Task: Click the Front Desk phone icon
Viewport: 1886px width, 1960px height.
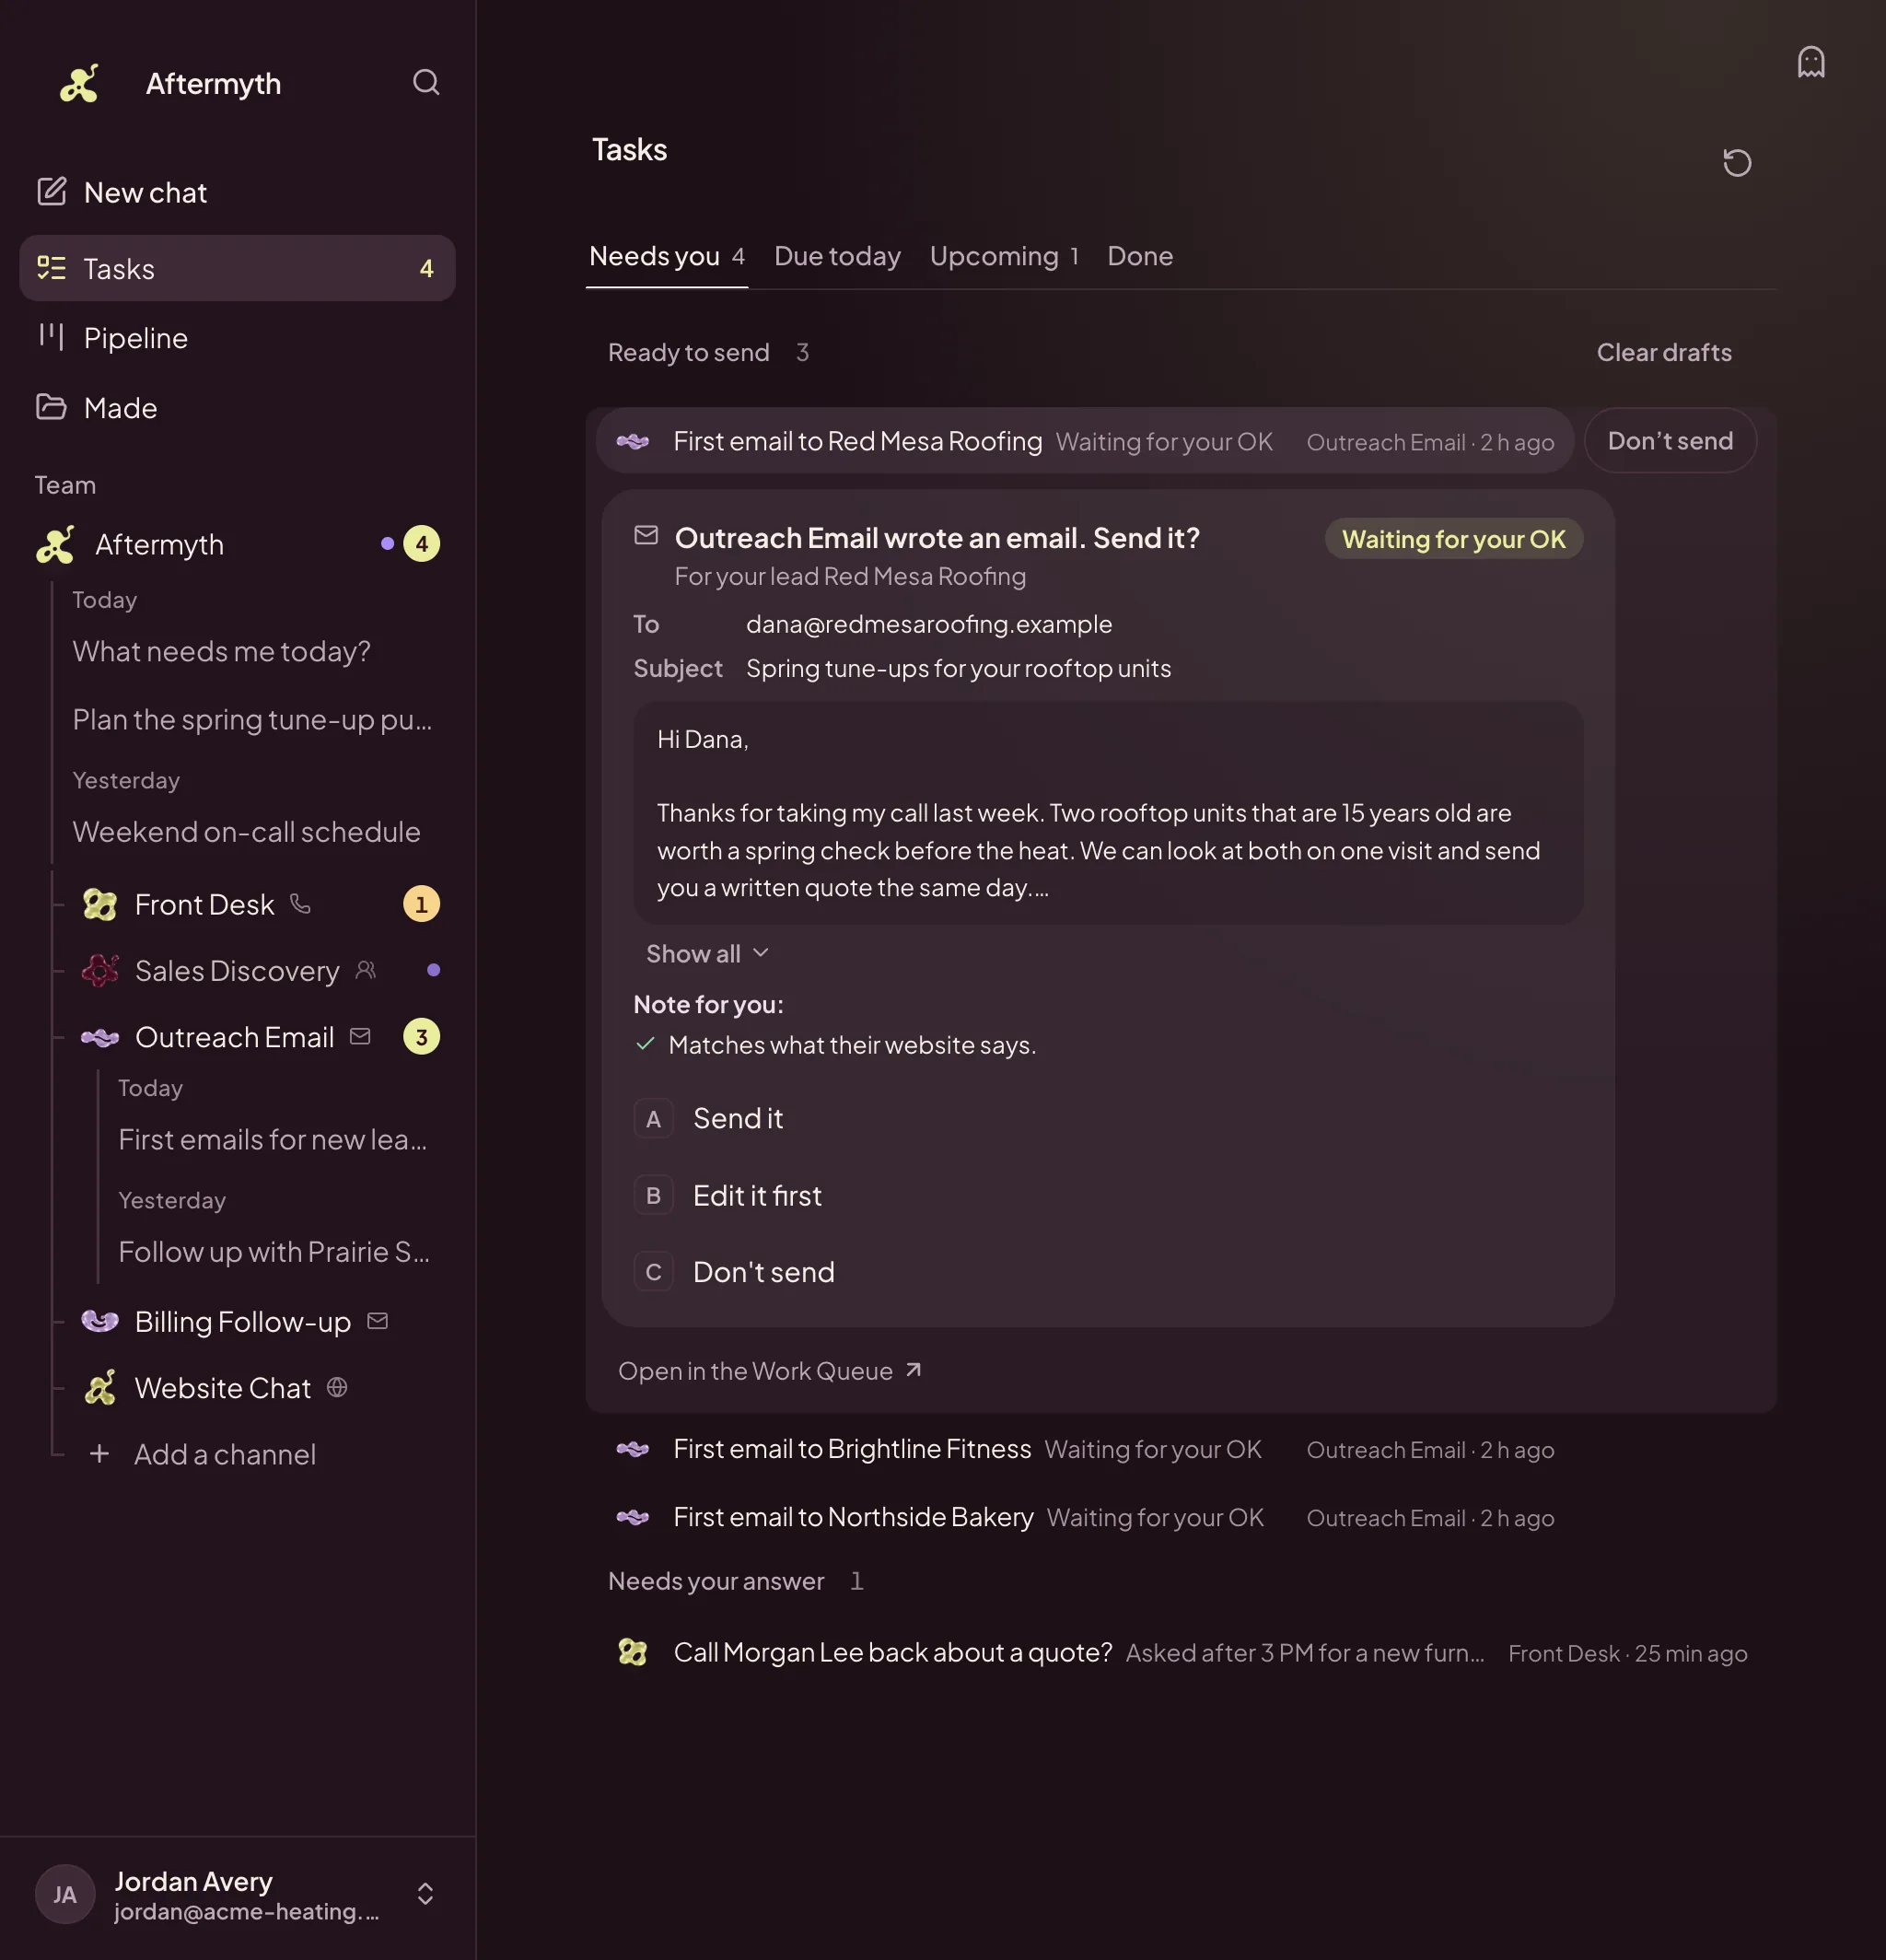Action: [300, 904]
